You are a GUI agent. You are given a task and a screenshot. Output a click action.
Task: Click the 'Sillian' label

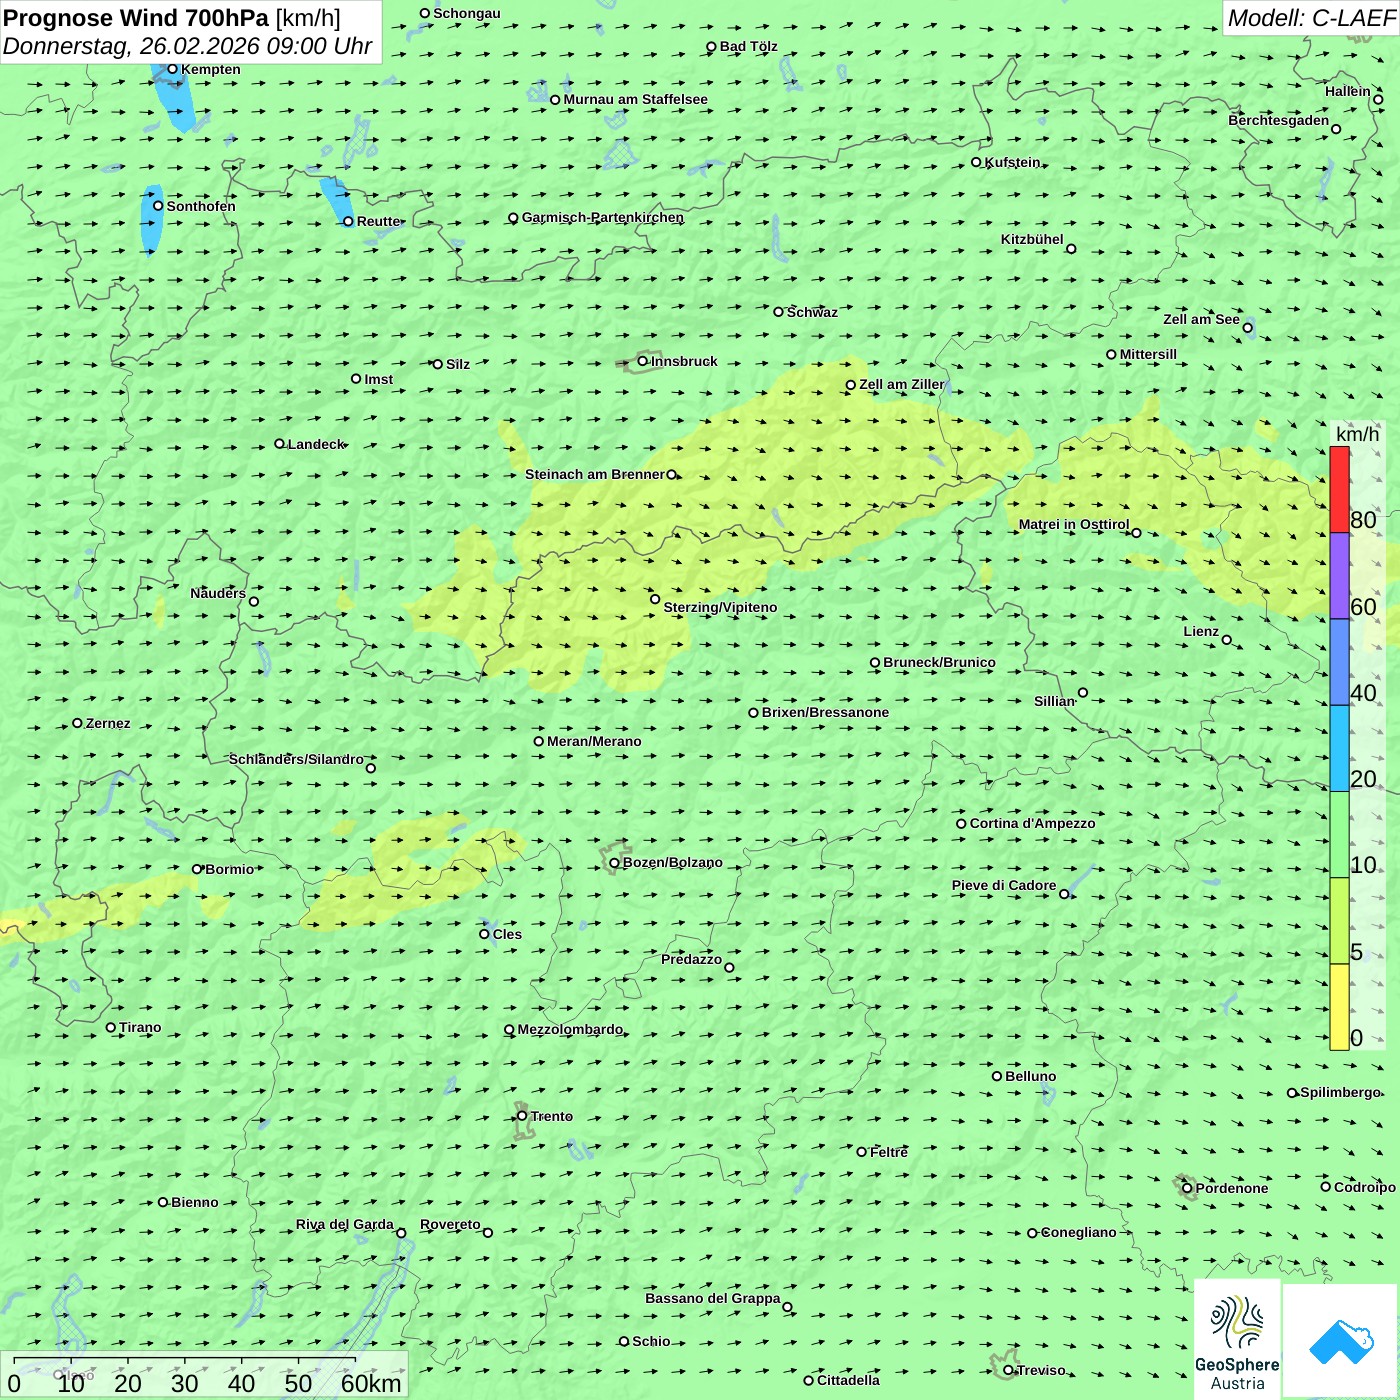pyautogui.click(x=1054, y=701)
